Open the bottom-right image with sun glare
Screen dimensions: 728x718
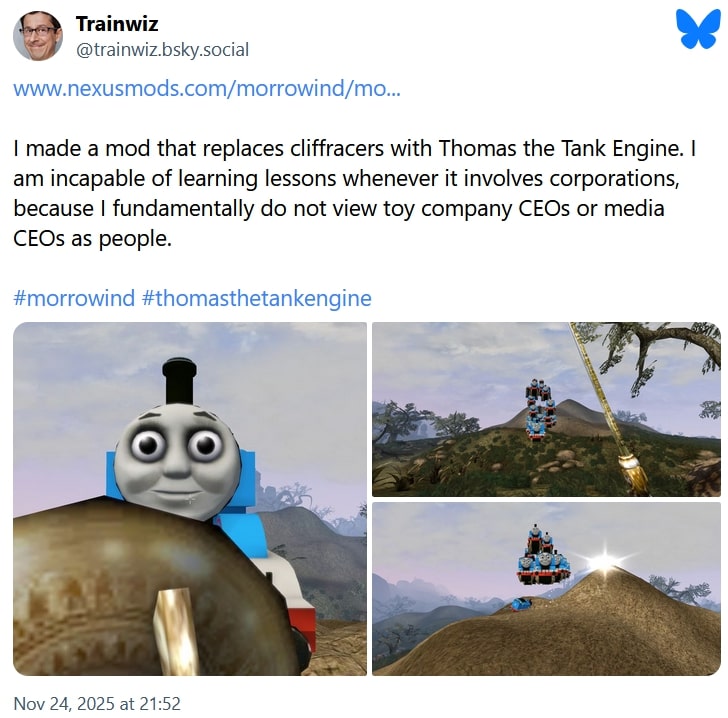pyautogui.click(x=546, y=589)
